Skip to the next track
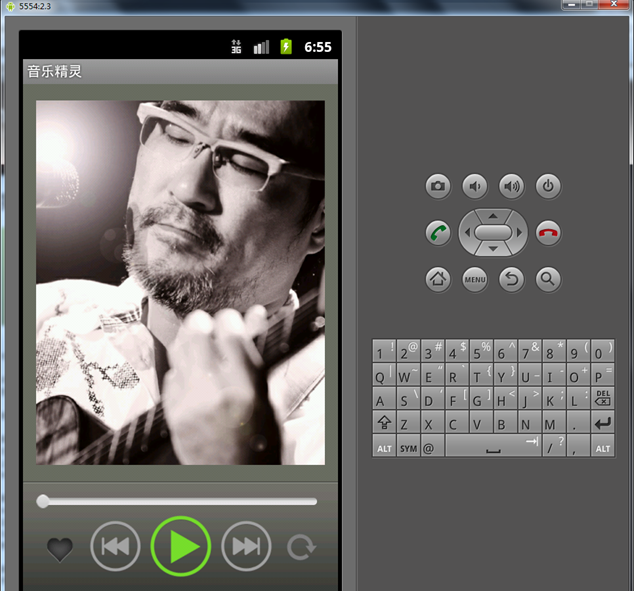The width and height of the screenshot is (634, 591). click(246, 546)
